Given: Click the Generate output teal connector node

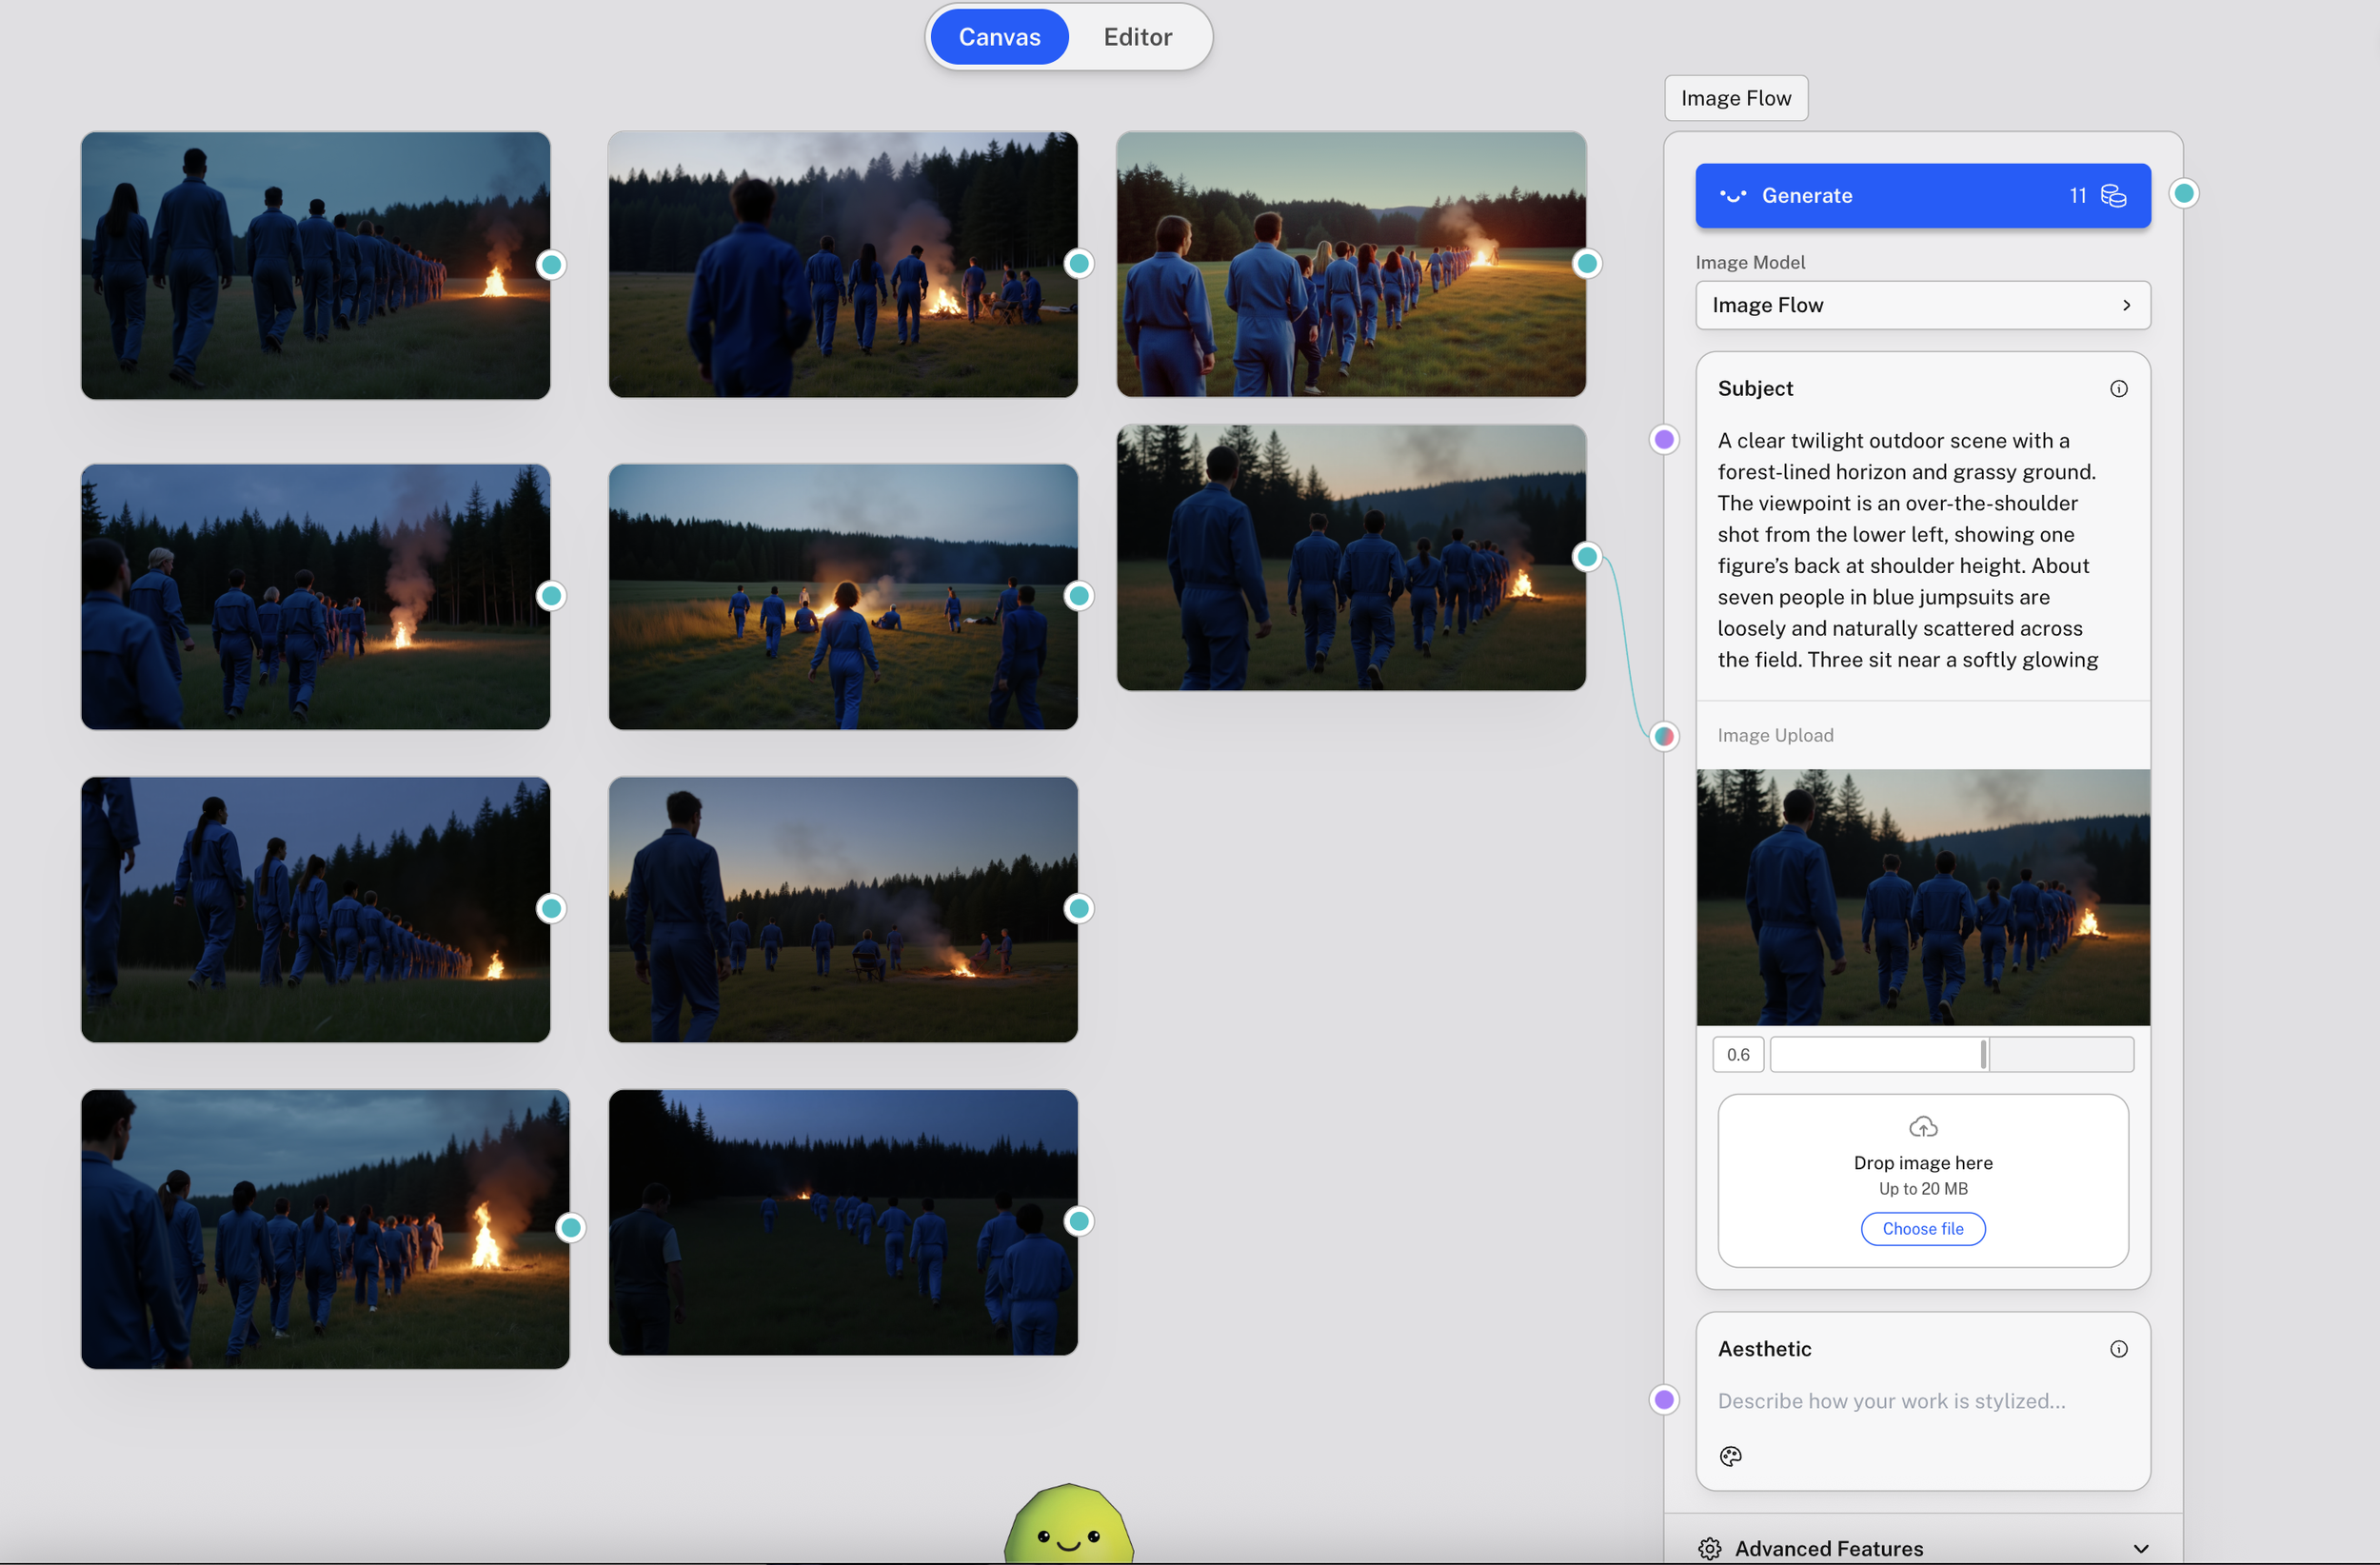Looking at the screenshot, I should click(2184, 194).
